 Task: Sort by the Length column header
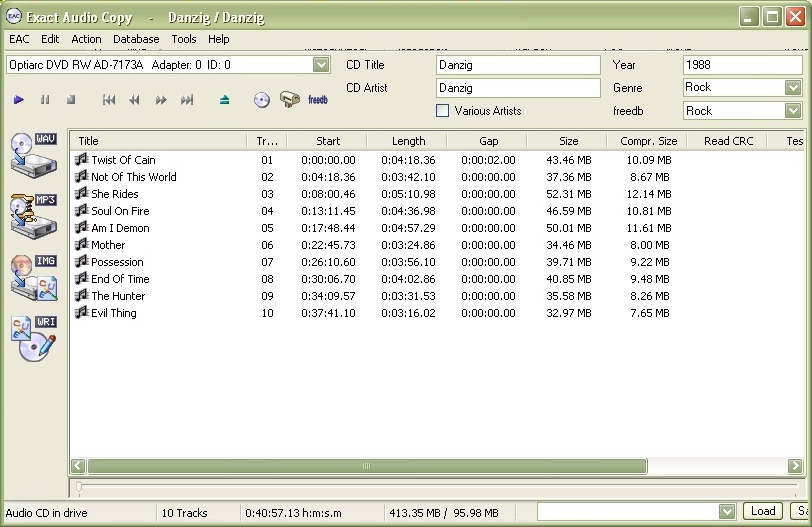click(408, 141)
